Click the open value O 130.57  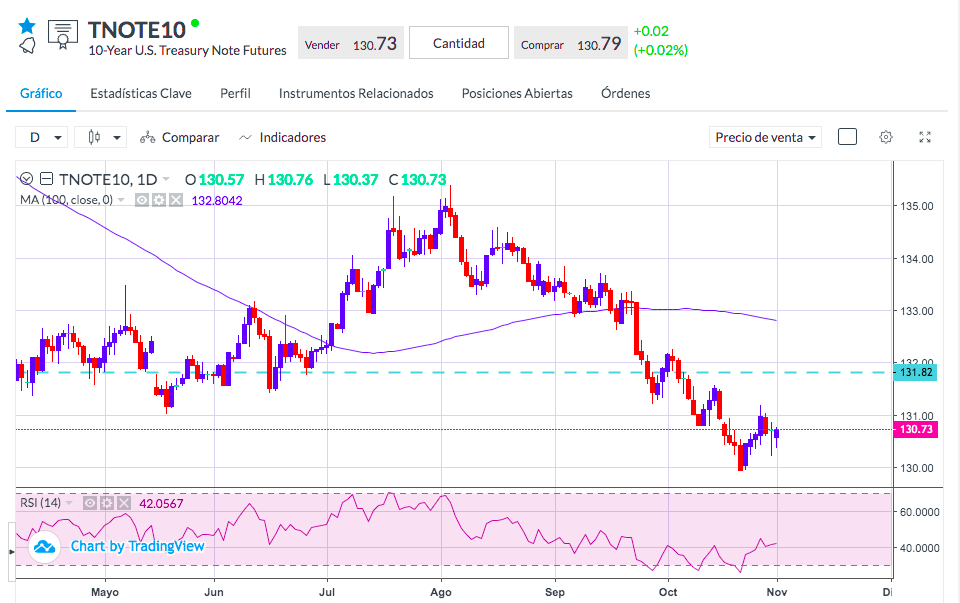(x=214, y=179)
